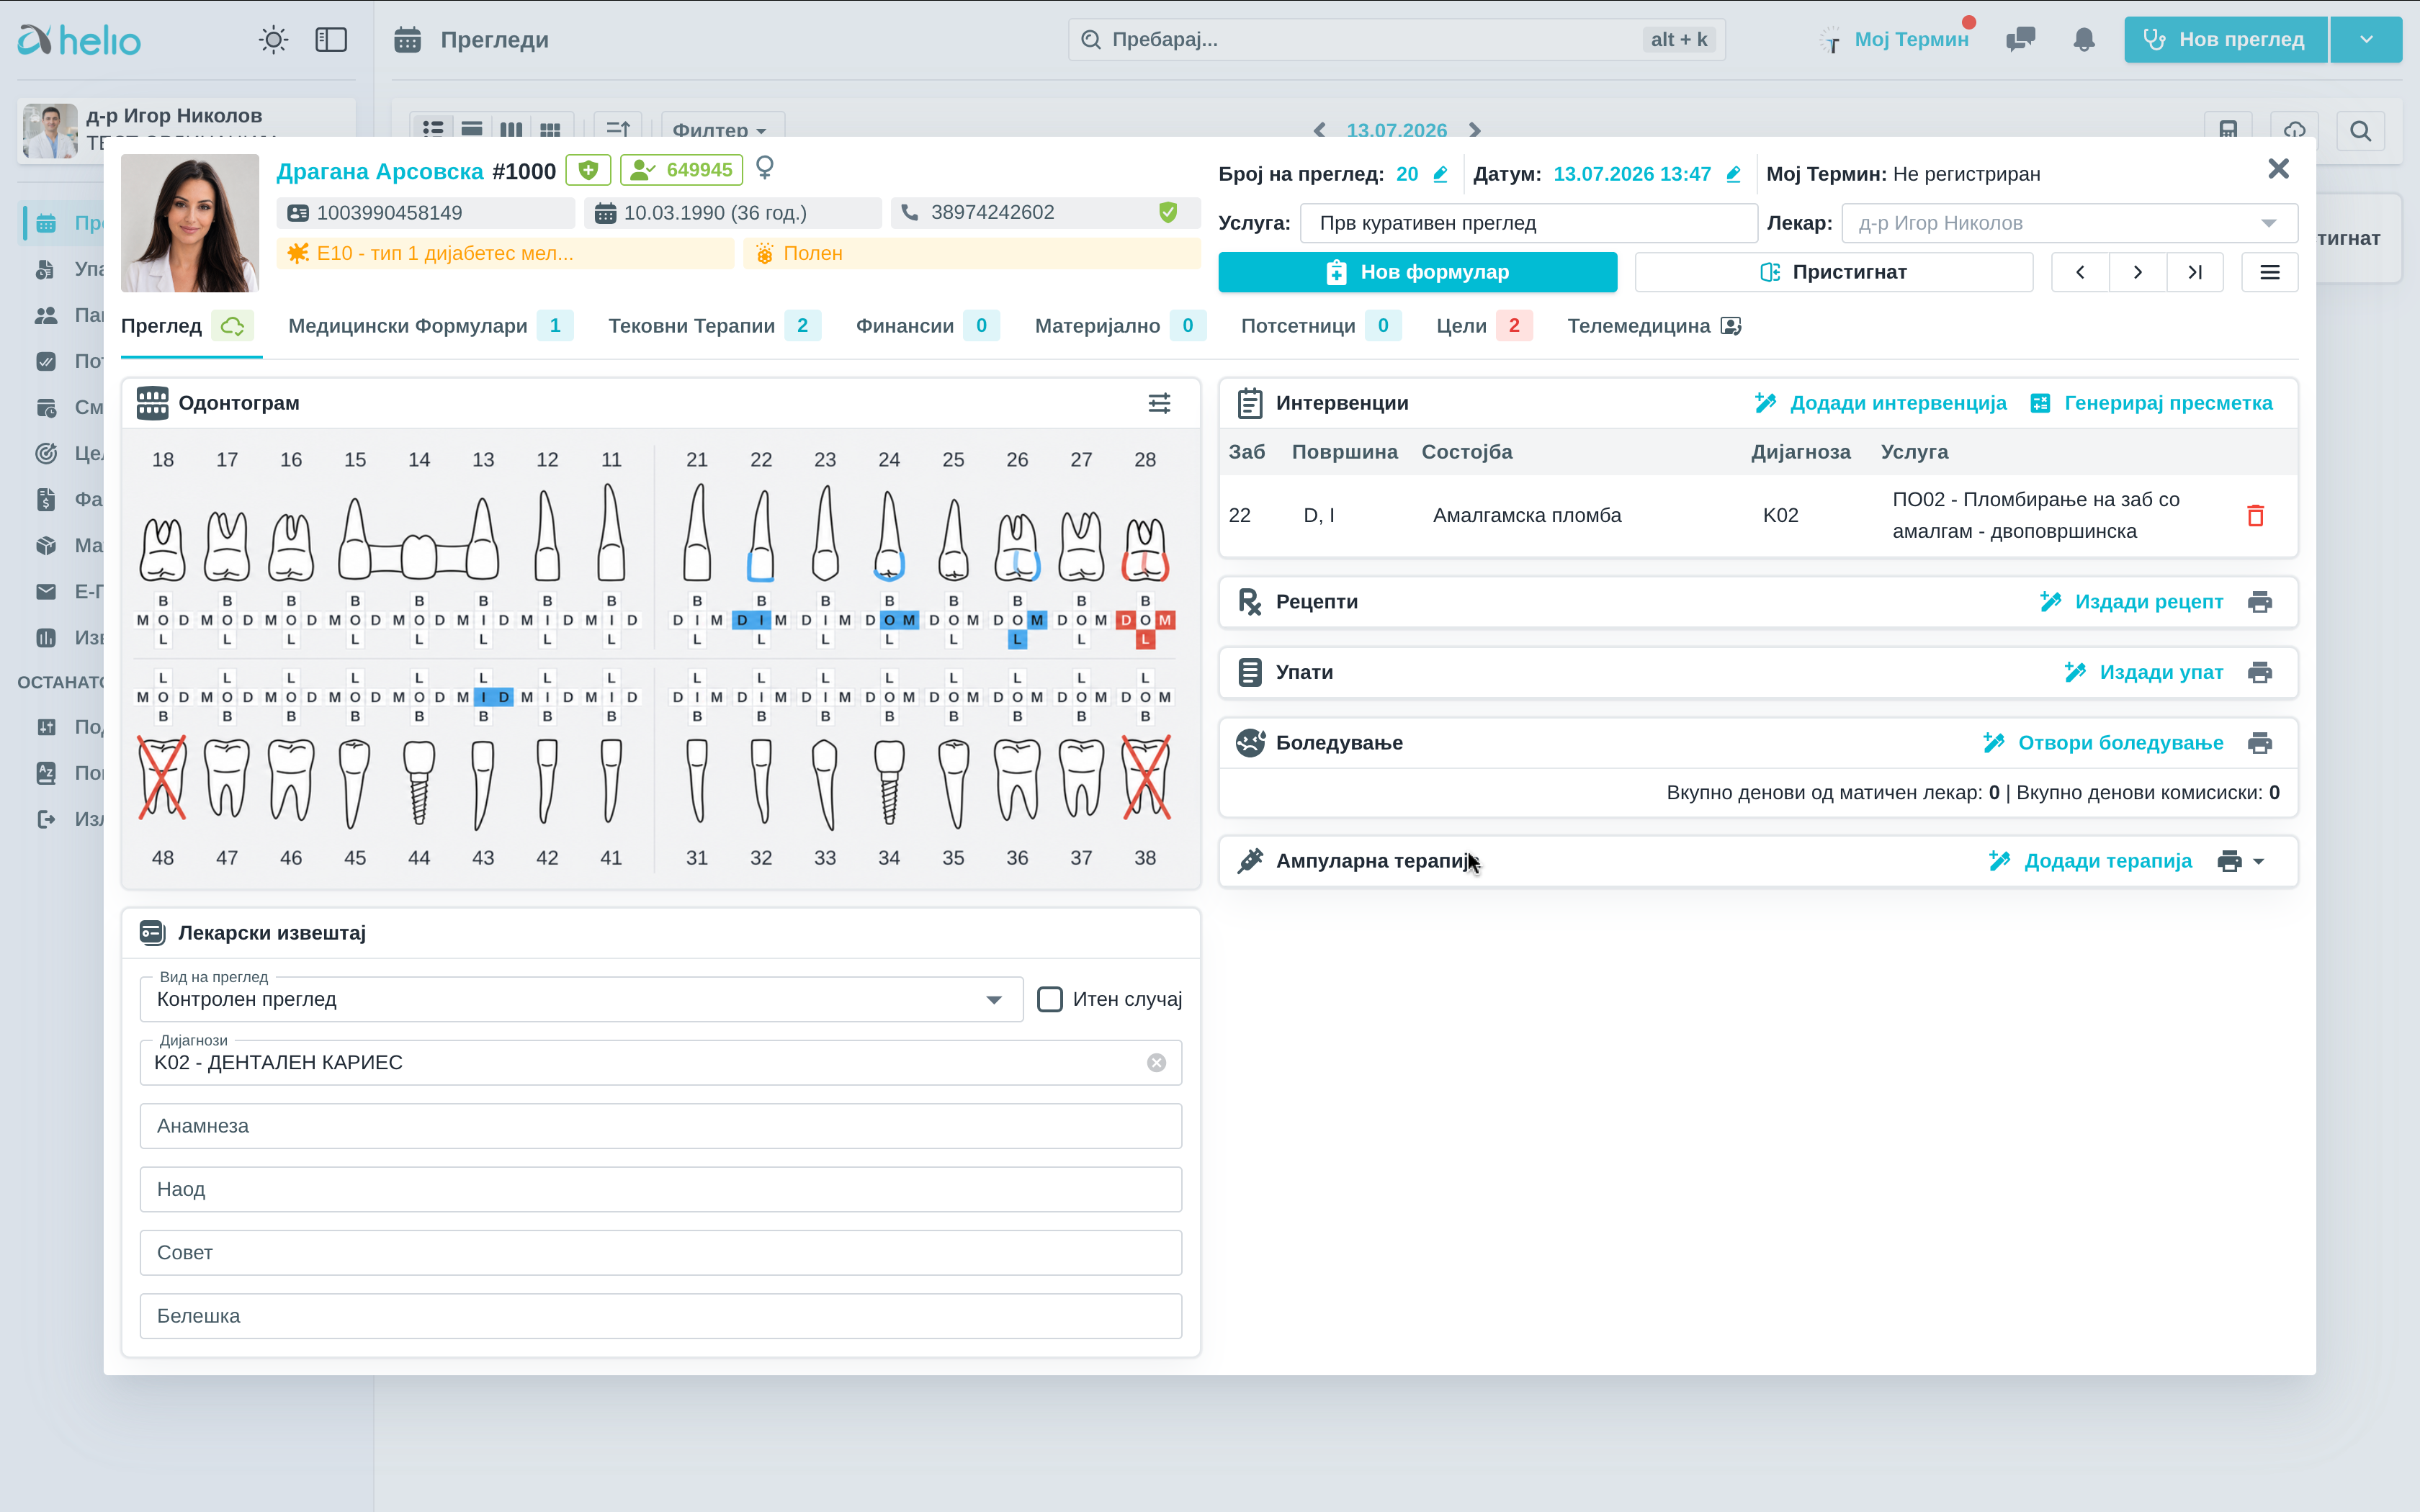Viewport: 2420px width, 1512px height.
Task: Switch to Тековни Терапии tab
Action: (x=714, y=326)
